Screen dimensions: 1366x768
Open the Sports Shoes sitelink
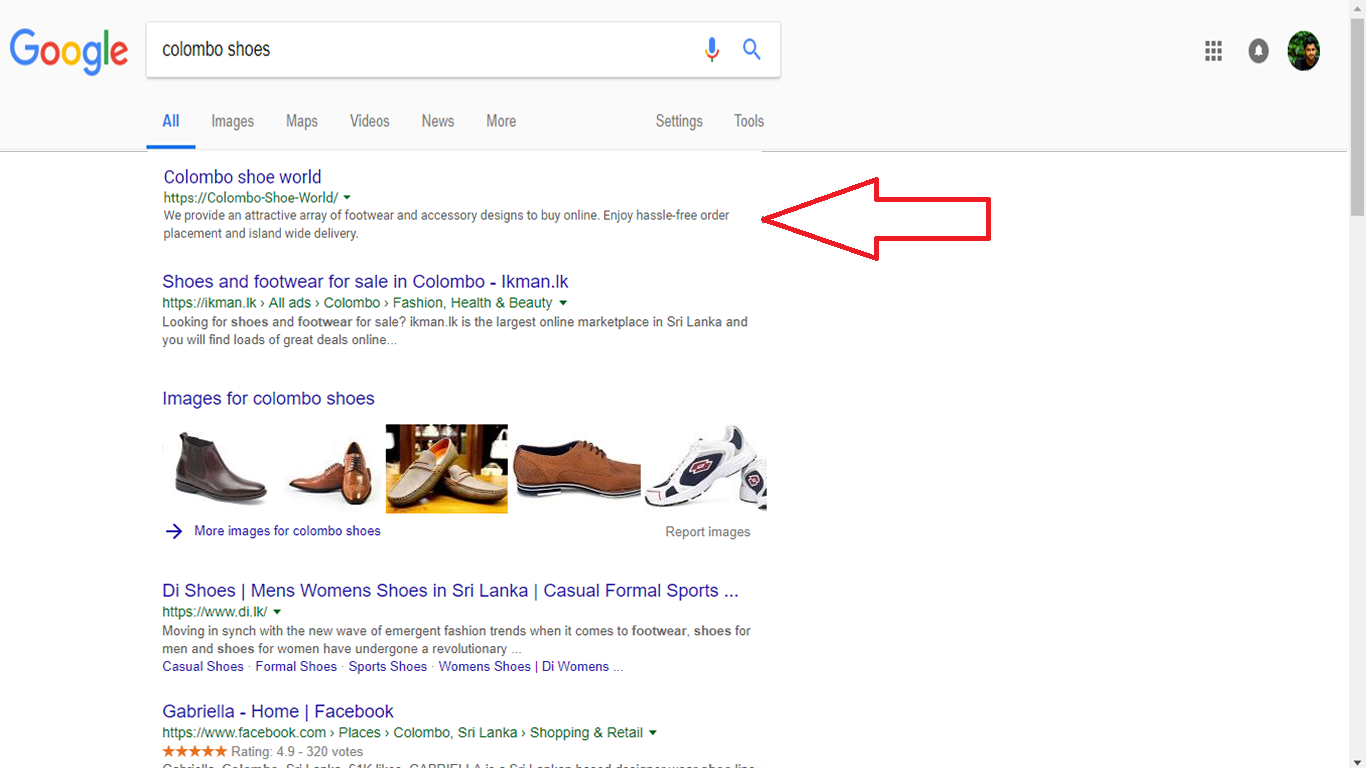click(x=388, y=667)
